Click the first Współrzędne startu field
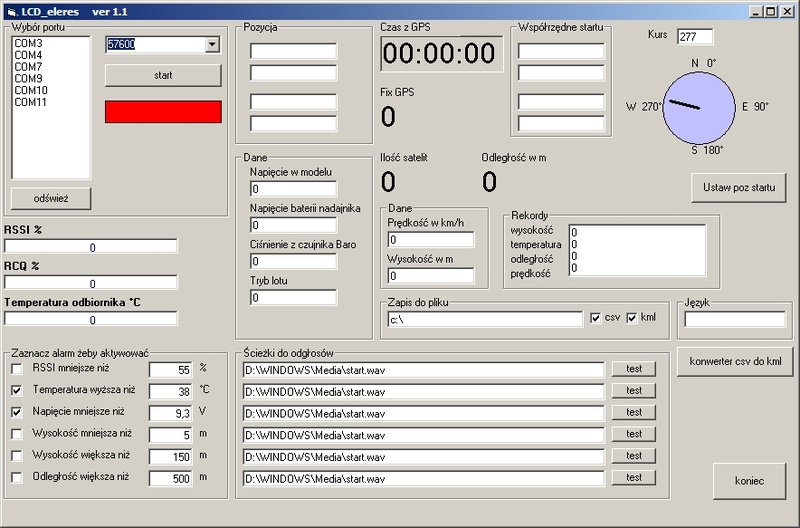Image resolution: width=800 pixels, height=528 pixels. [561, 51]
